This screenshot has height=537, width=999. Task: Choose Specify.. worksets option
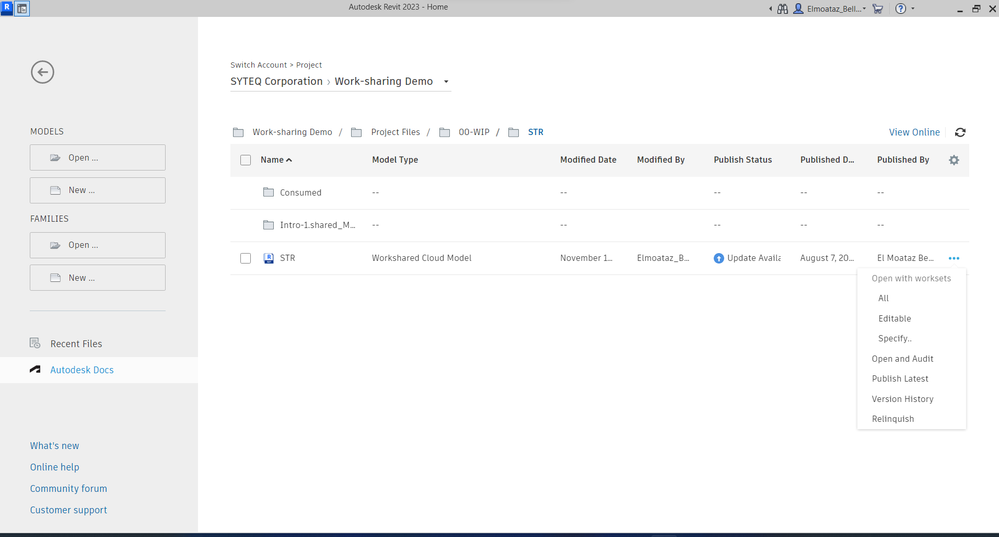tap(895, 338)
